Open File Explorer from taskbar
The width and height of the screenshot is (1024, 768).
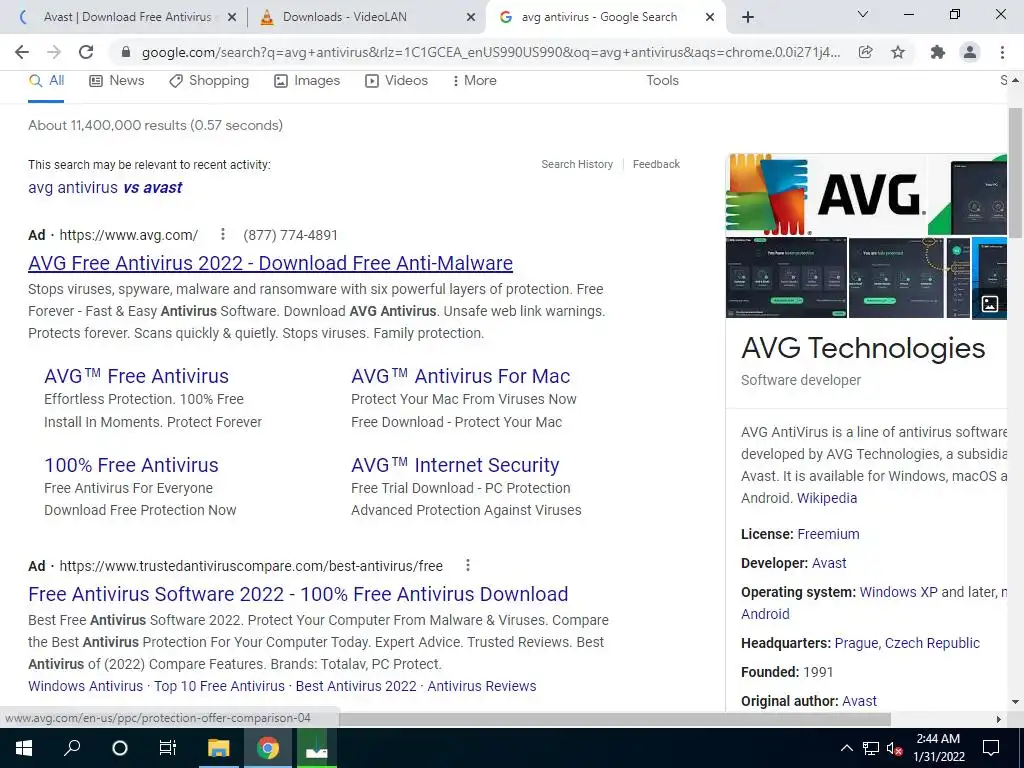click(219, 748)
